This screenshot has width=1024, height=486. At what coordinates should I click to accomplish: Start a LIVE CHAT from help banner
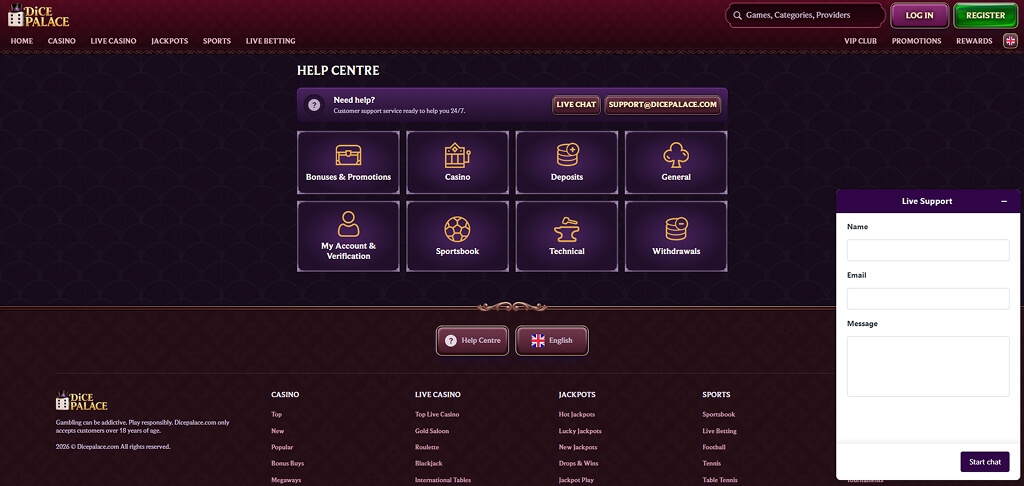(576, 105)
